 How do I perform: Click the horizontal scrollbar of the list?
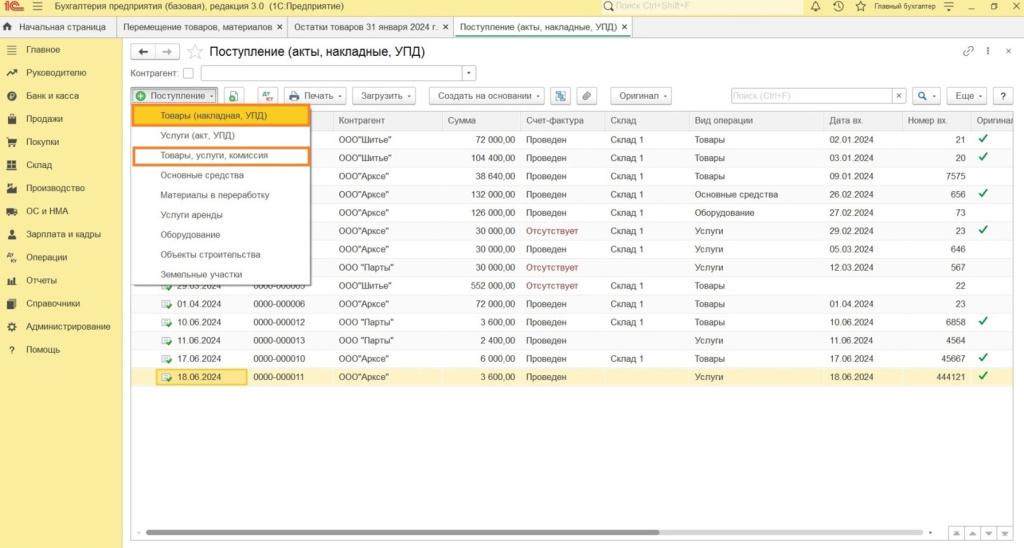coord(402,532)
